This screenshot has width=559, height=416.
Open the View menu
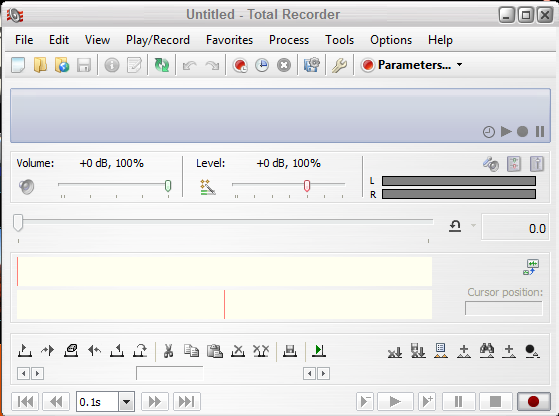pos(97,40)
